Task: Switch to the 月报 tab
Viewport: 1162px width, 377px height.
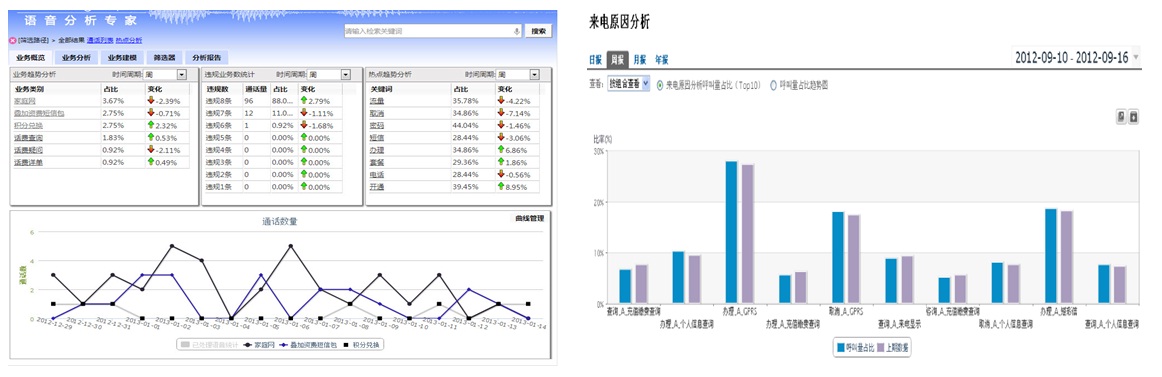Action: [640, 60]
